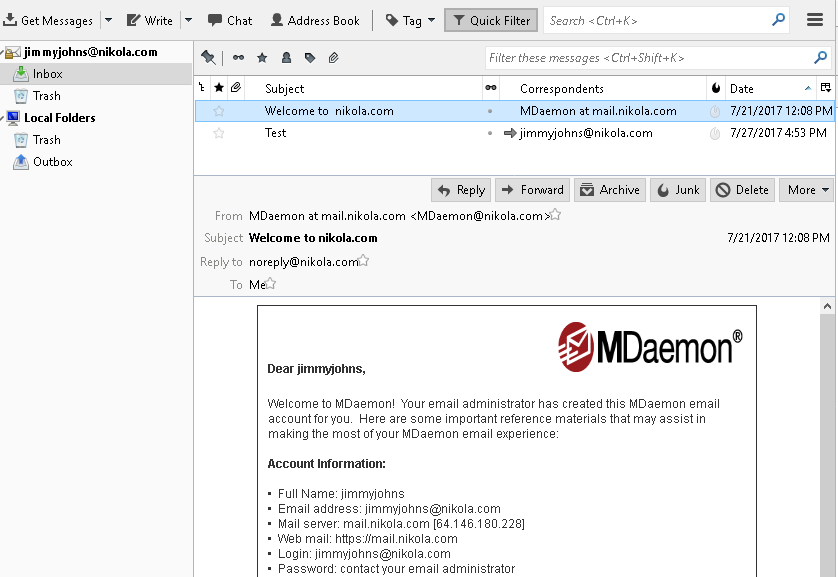Sort messages by Subject column

363,88
